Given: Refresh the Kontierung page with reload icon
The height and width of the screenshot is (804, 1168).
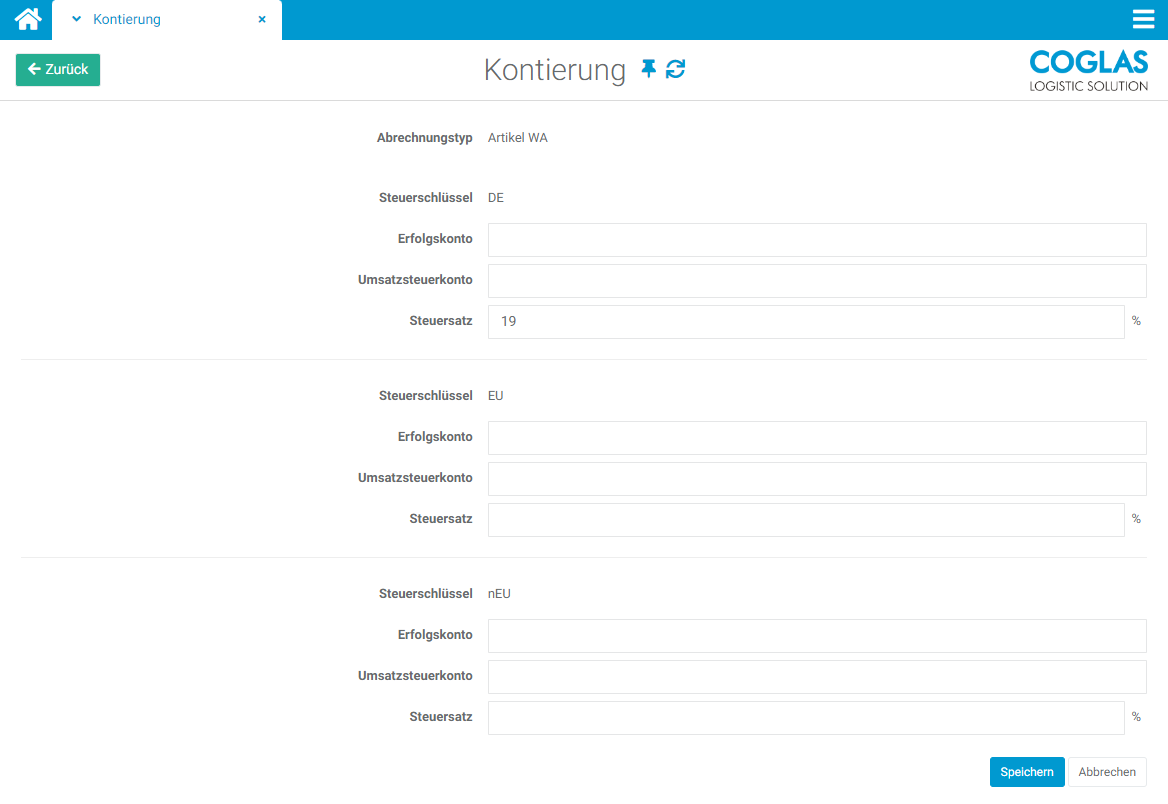Looking at the screenshot, I should coord(676,69).
